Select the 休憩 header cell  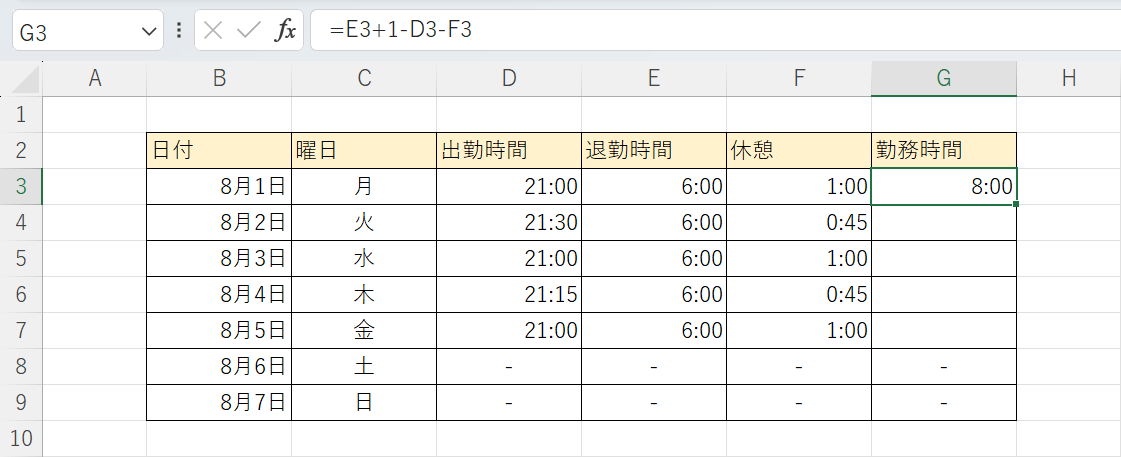point(798,150)
